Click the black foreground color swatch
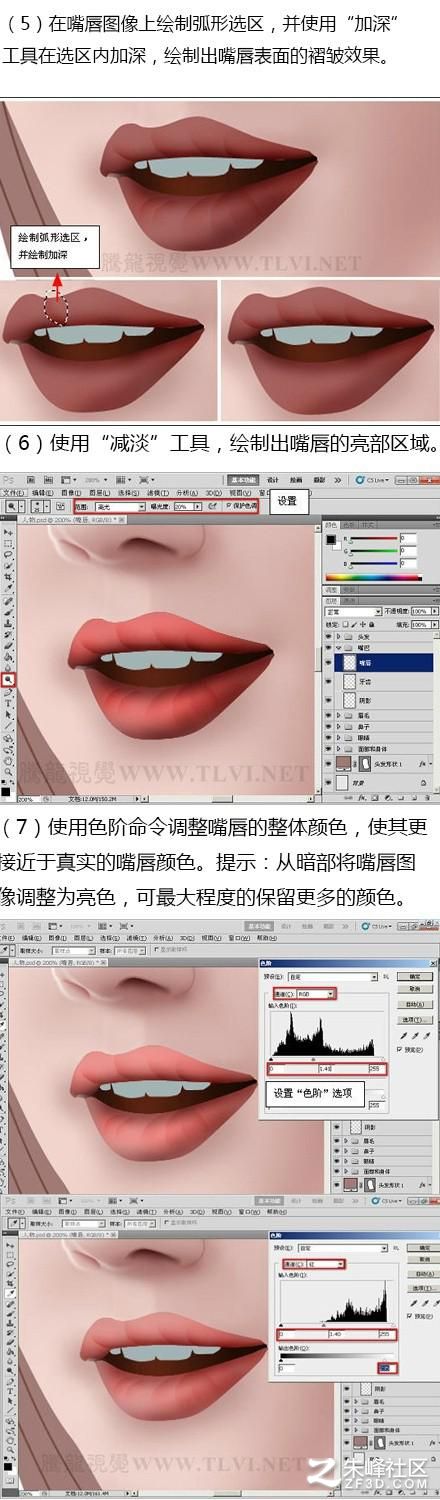Viewport: 440px width, 1500px height. point(330,540)
